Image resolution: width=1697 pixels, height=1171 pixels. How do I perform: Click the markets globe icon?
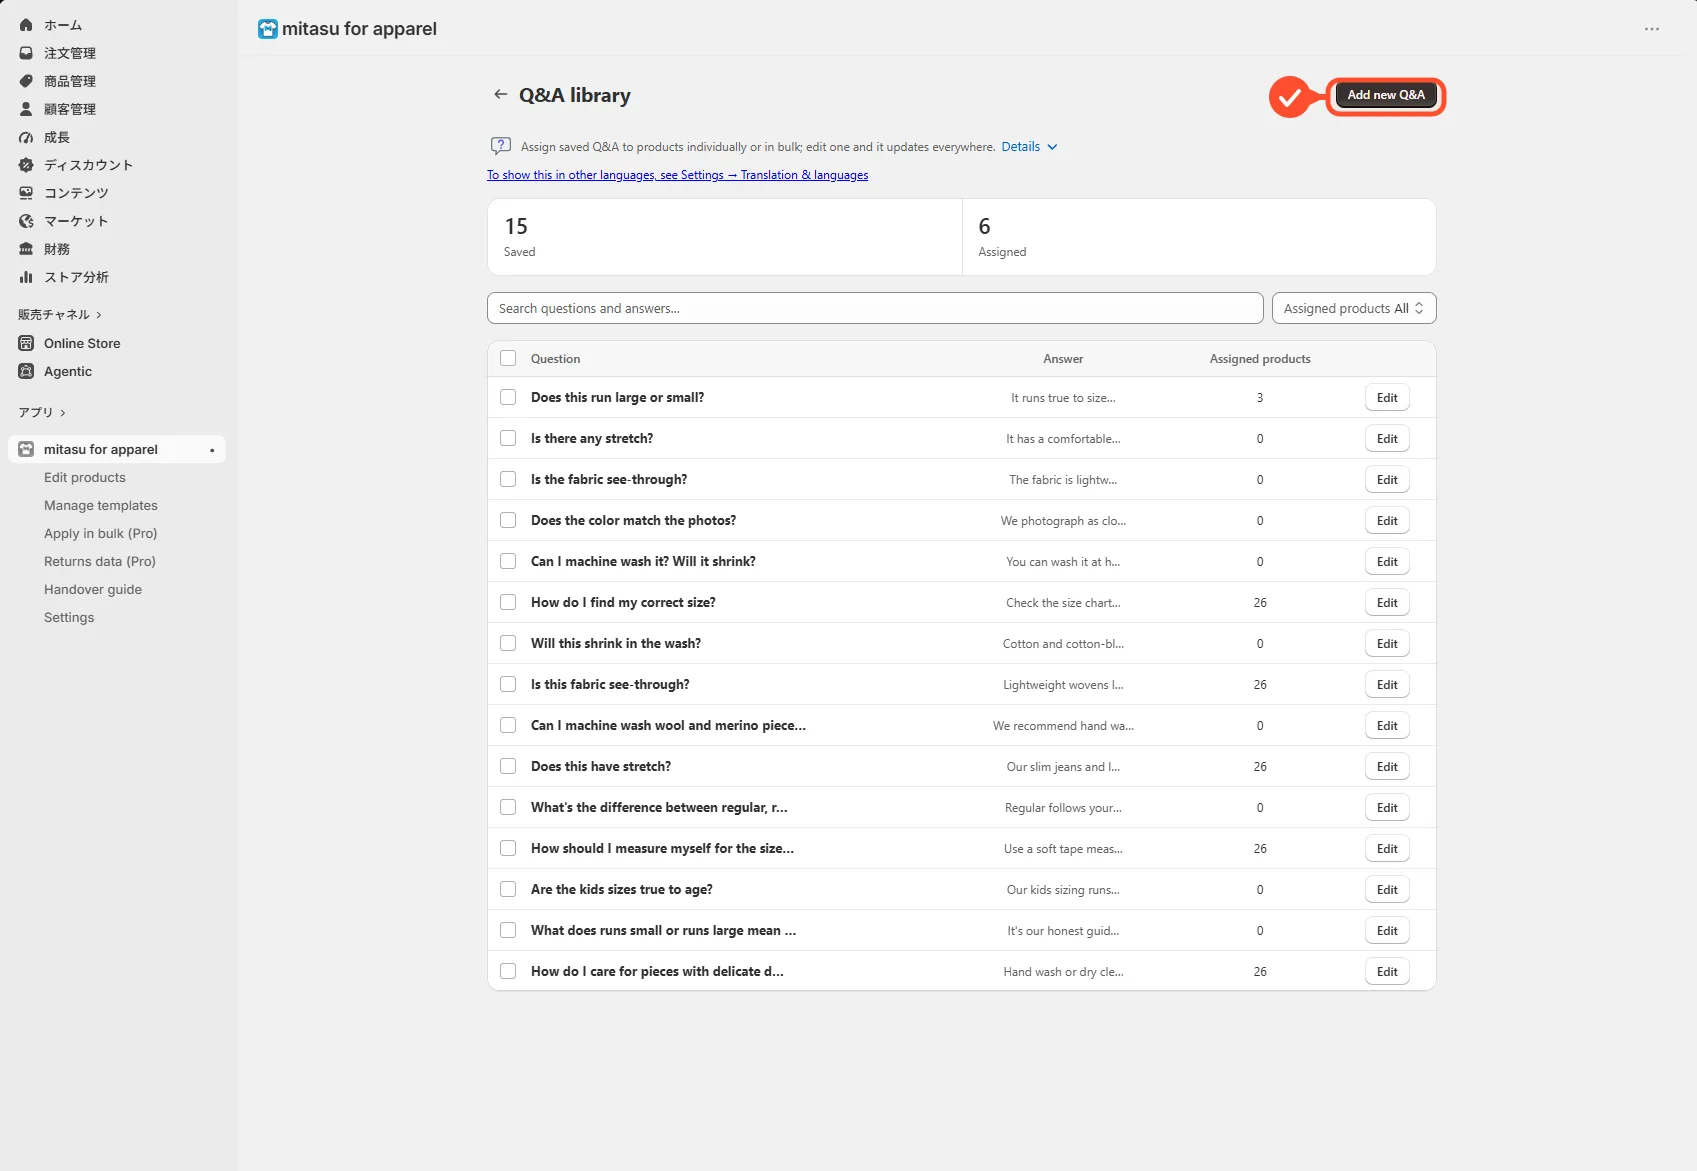26,221
